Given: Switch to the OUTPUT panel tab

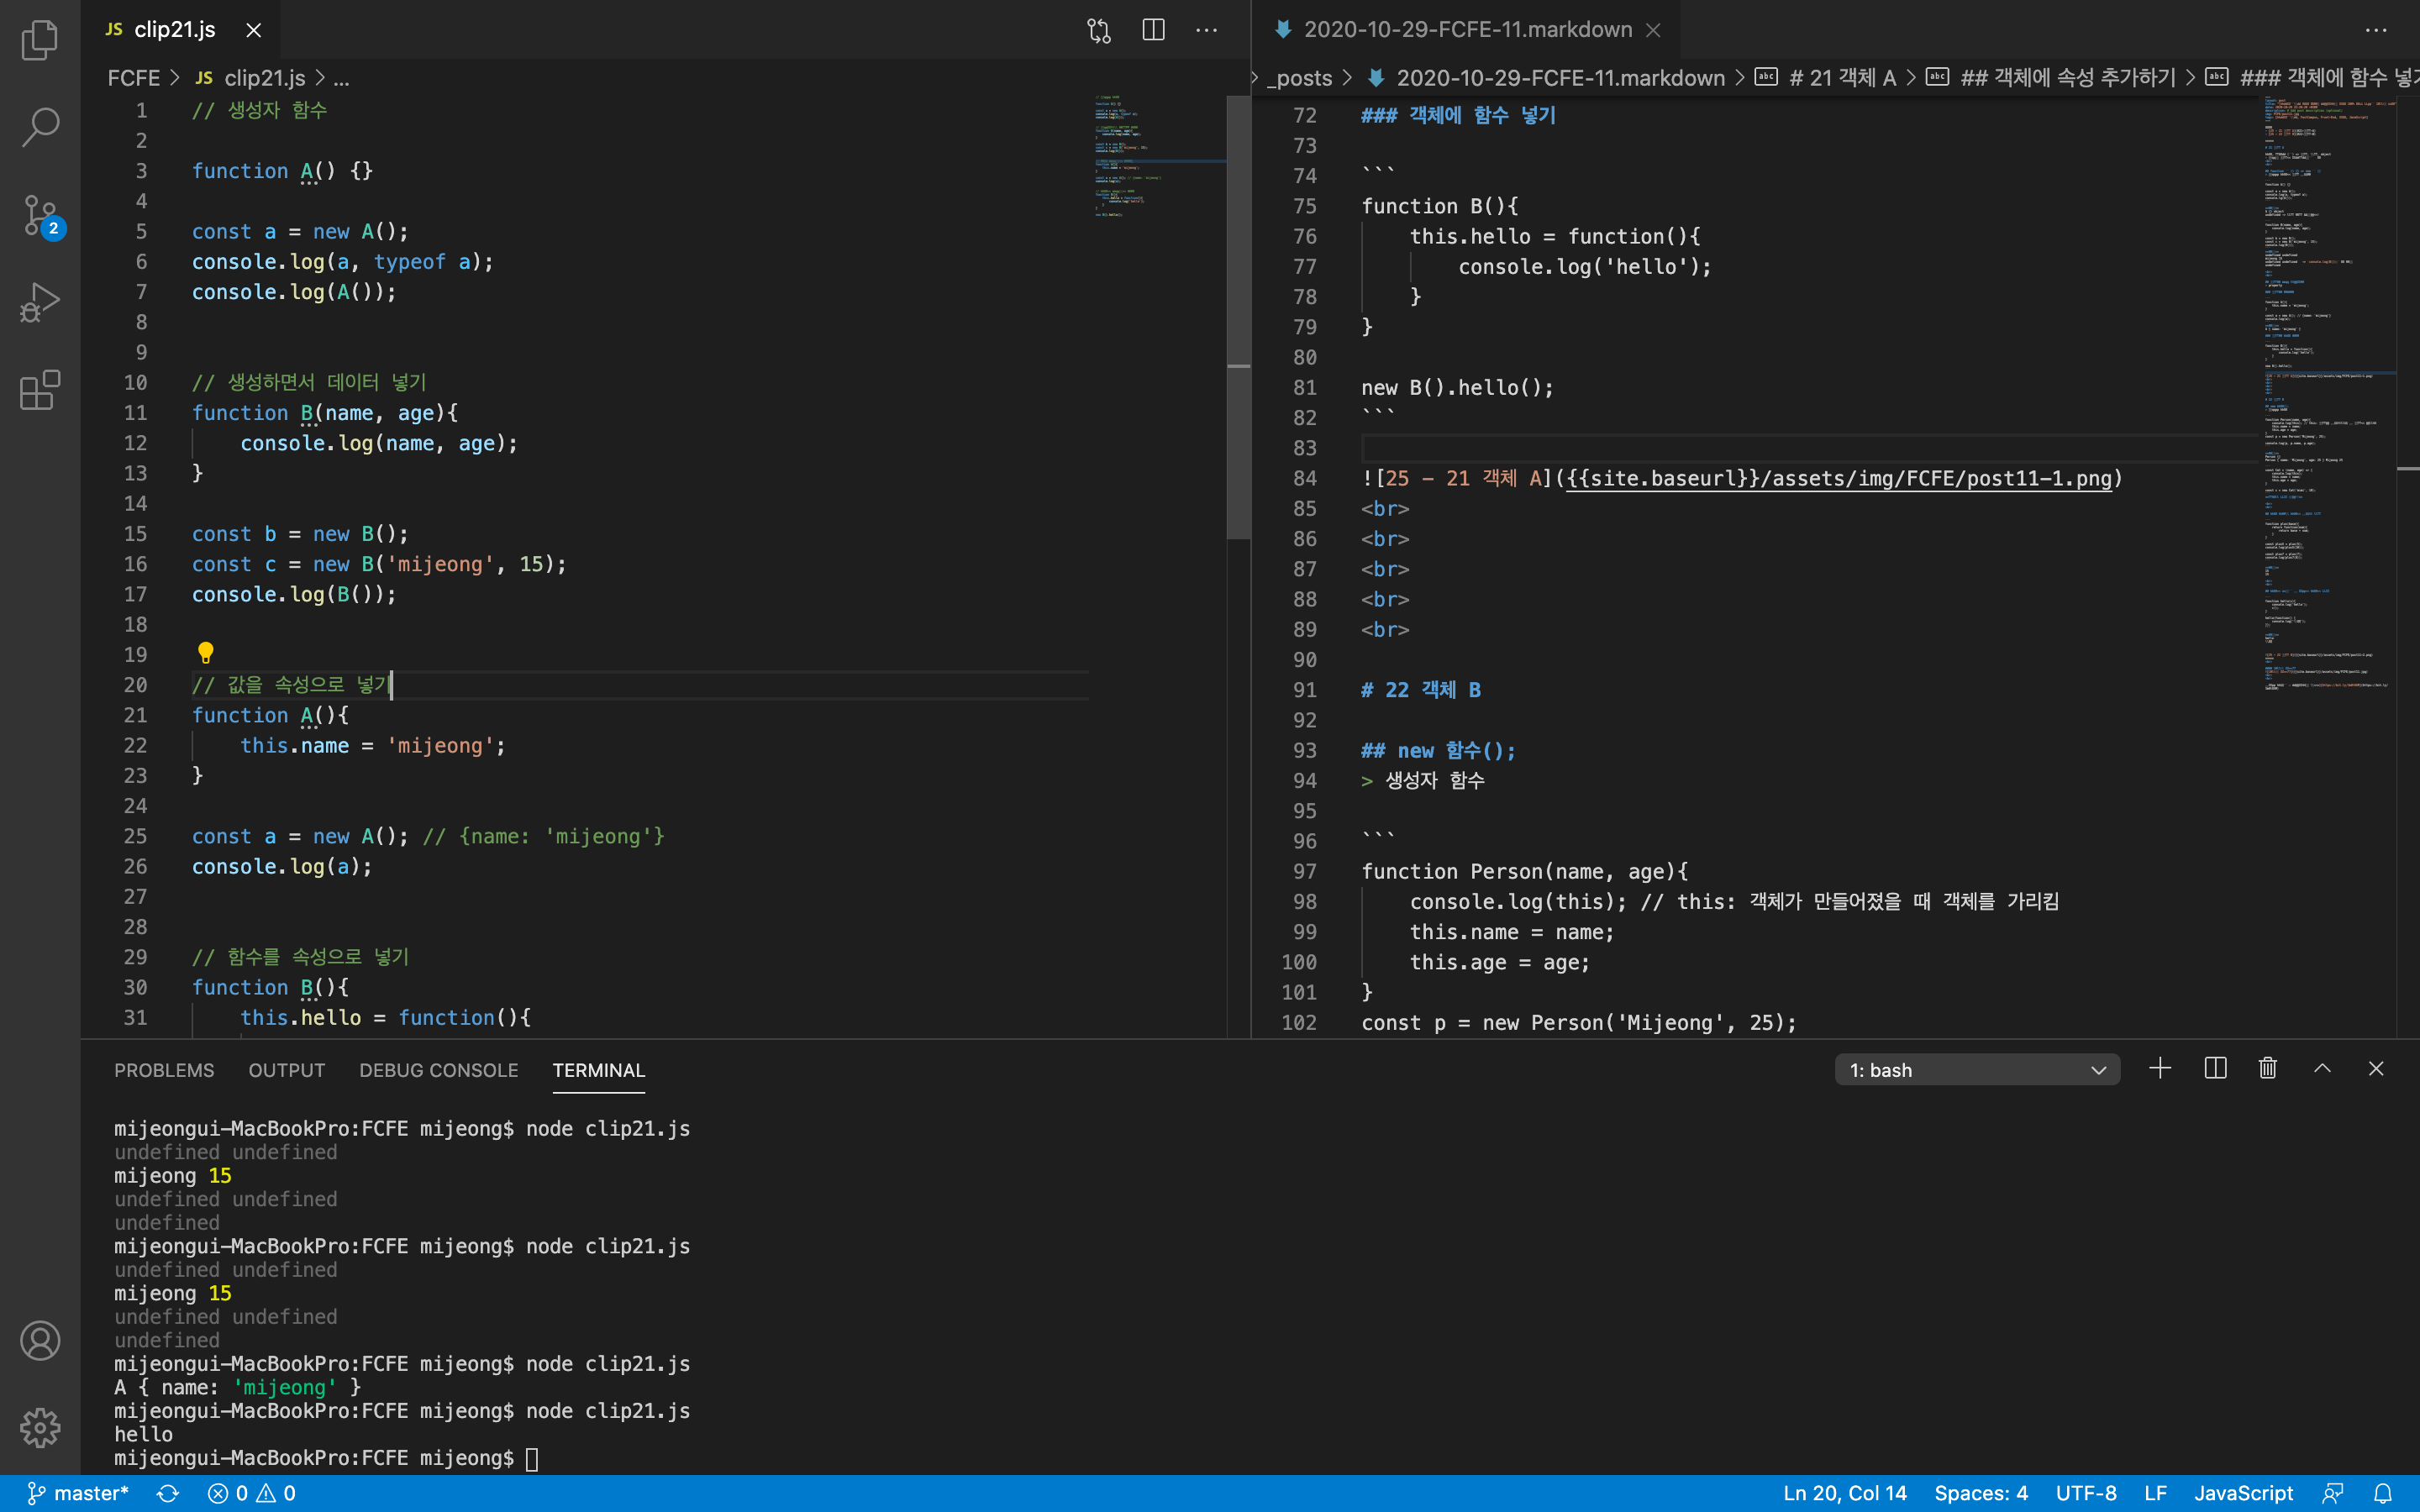Looking at the screenshot, I should point(287,1070).
